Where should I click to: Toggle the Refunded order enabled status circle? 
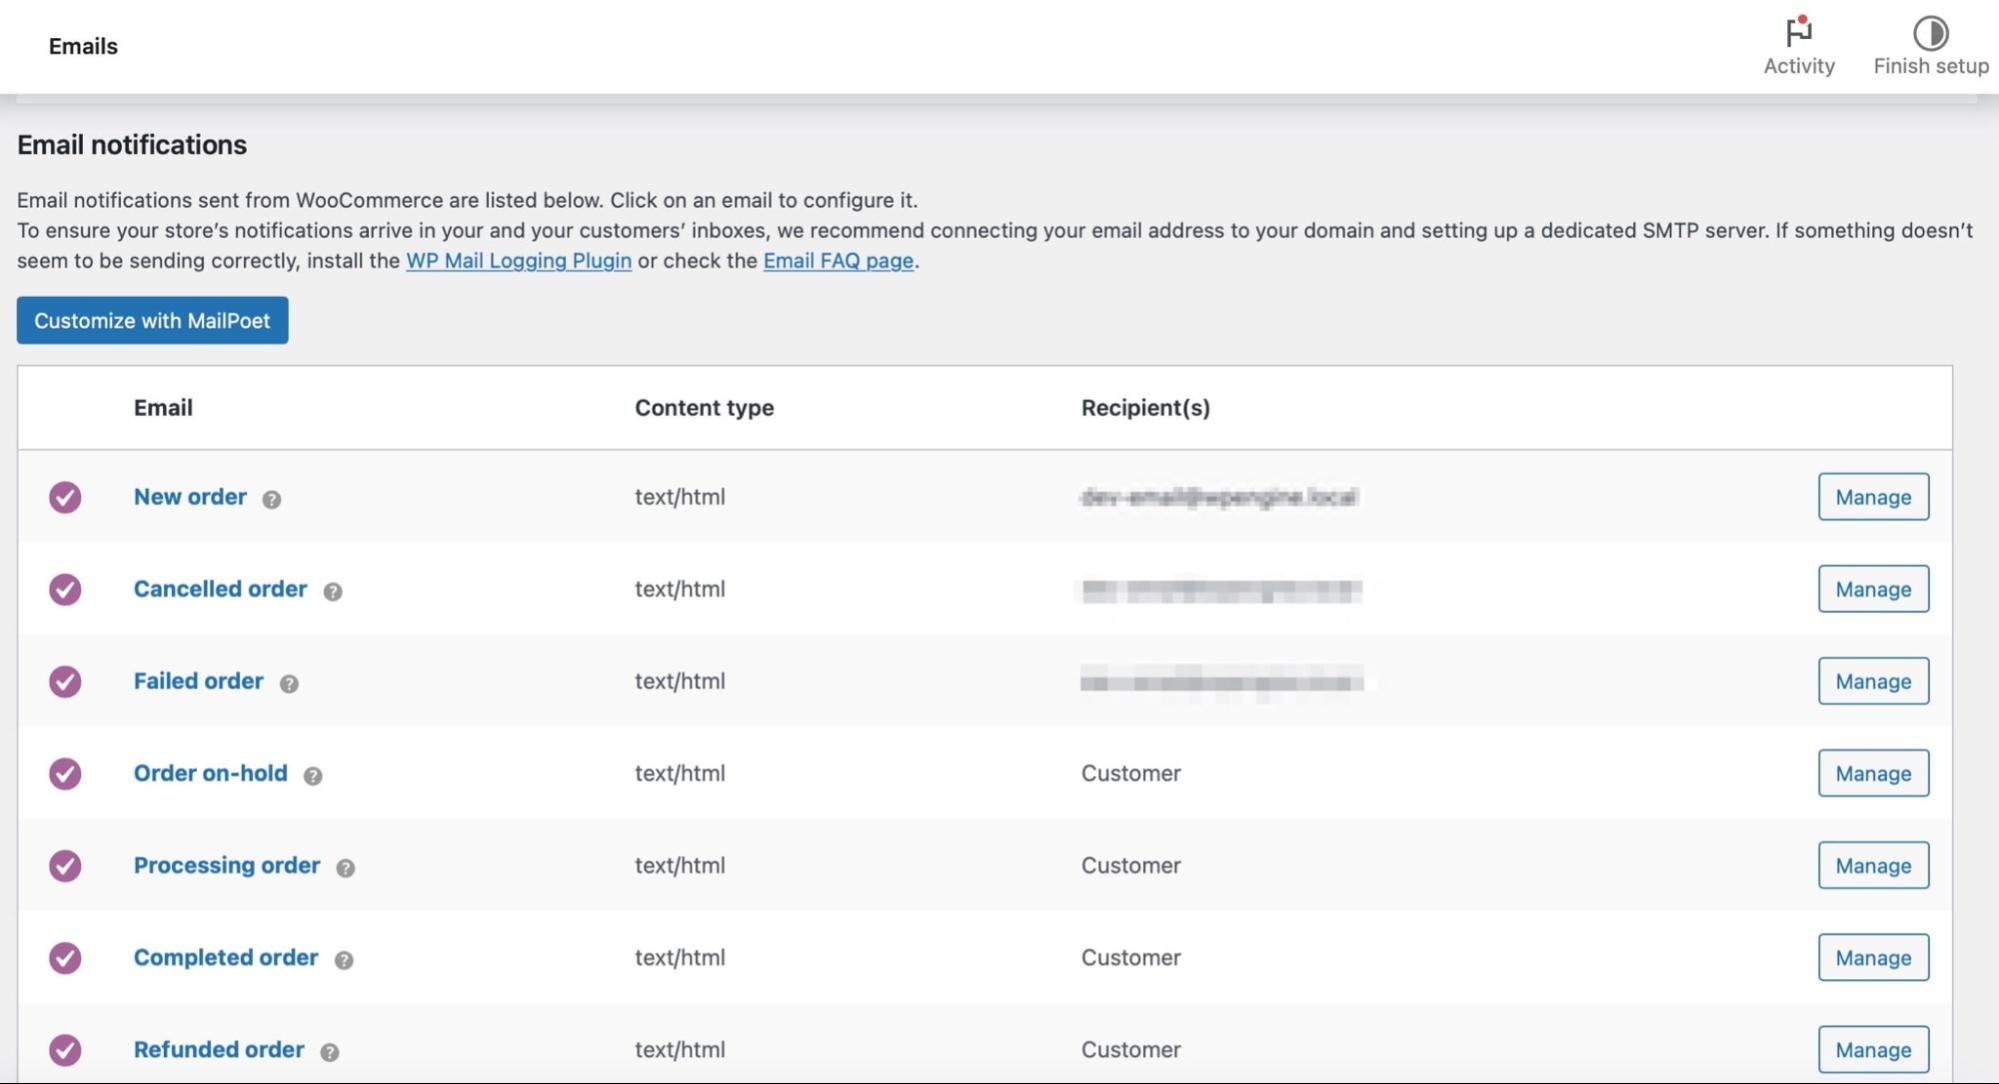click(64, 1050)
